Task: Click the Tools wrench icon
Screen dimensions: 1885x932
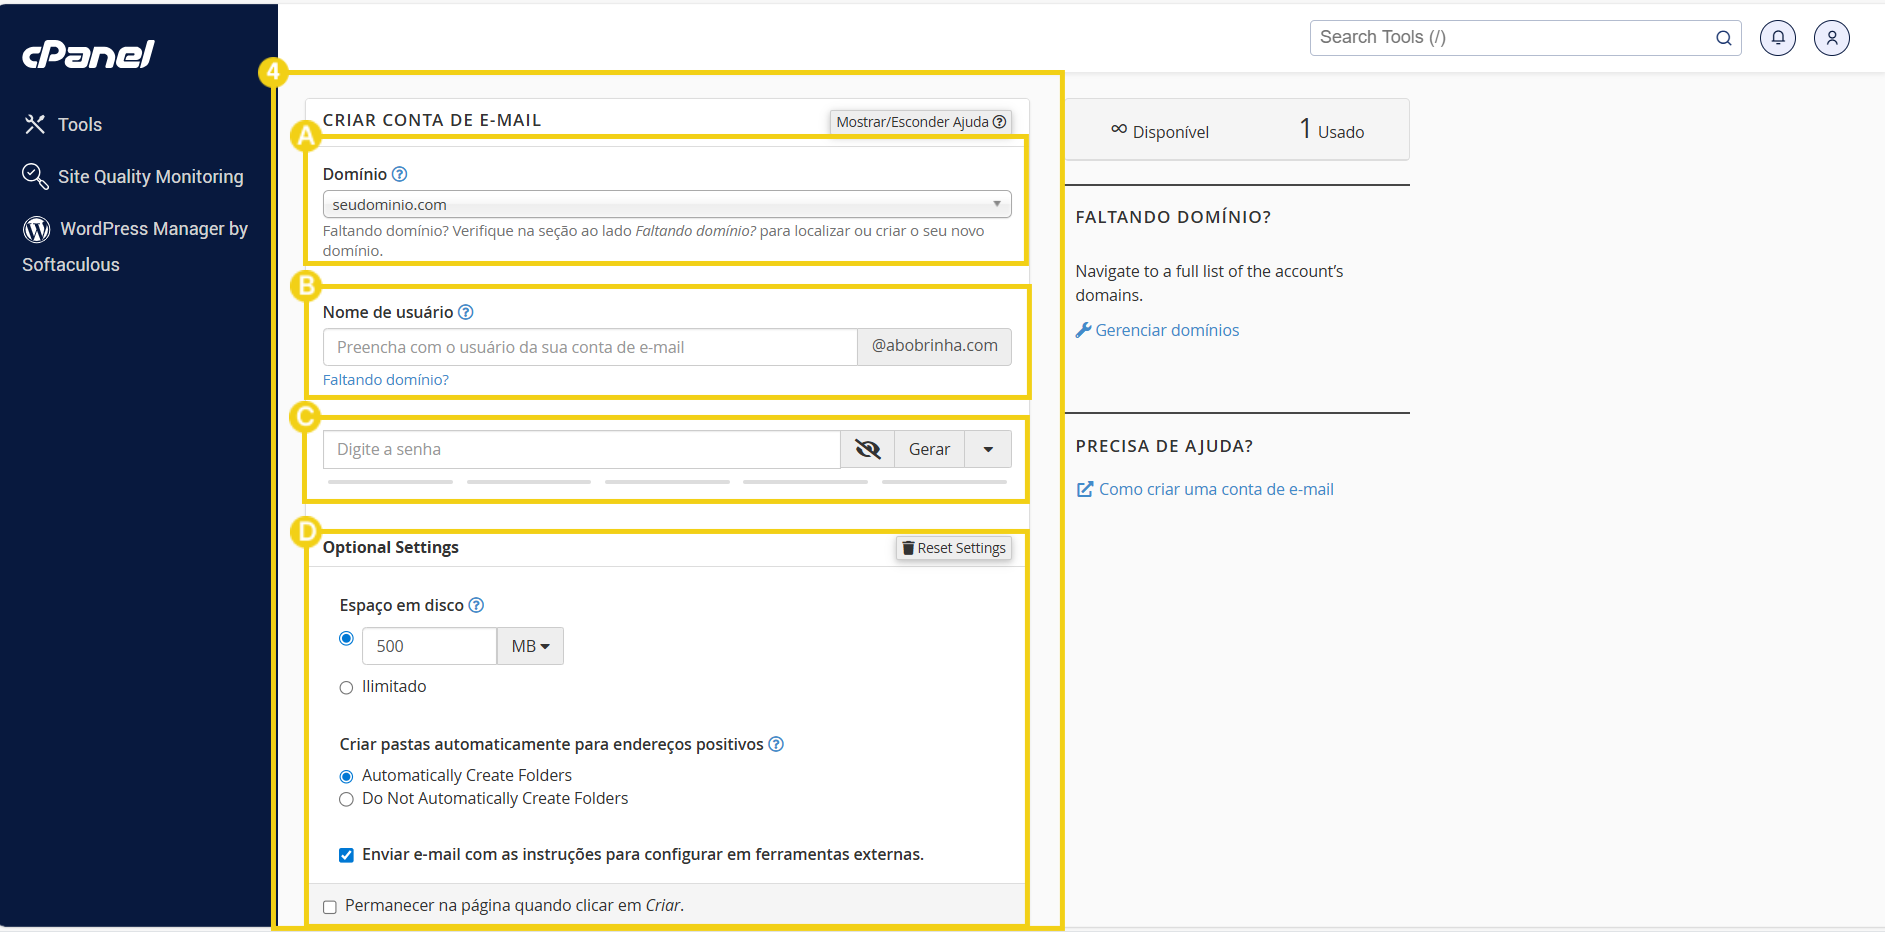Action: [35, 124]
